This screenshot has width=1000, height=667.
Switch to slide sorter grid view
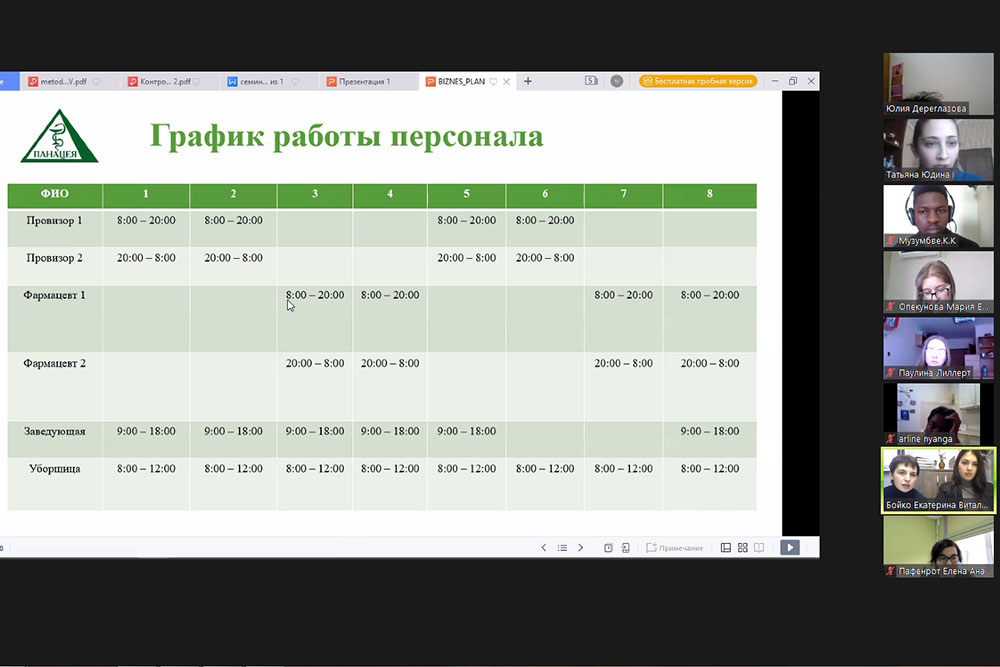(742, 548)
